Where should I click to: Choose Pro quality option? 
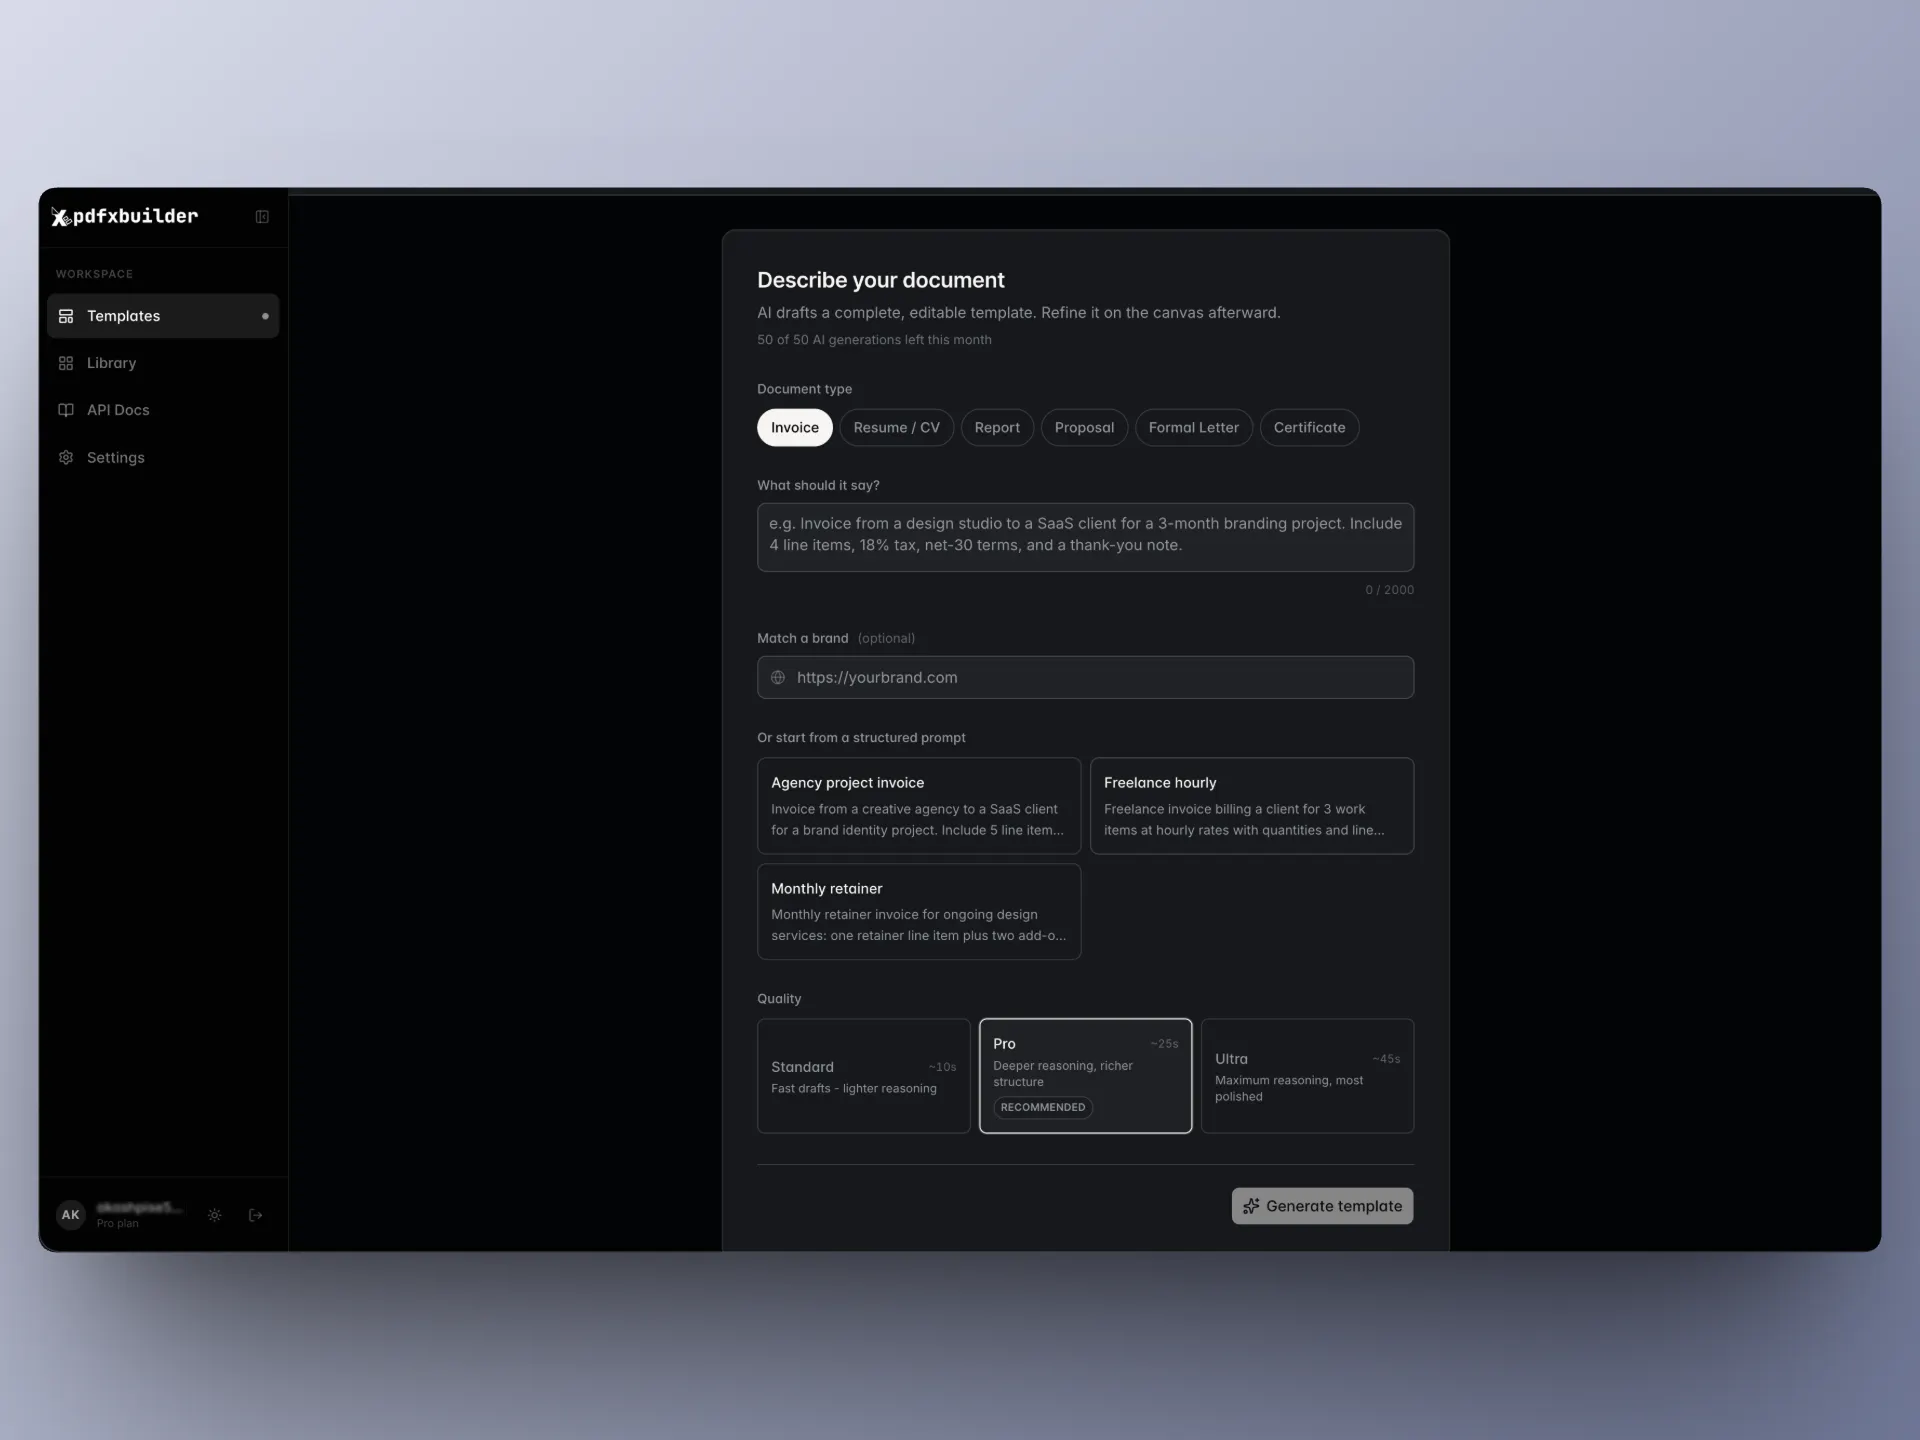(1085, 1076)
